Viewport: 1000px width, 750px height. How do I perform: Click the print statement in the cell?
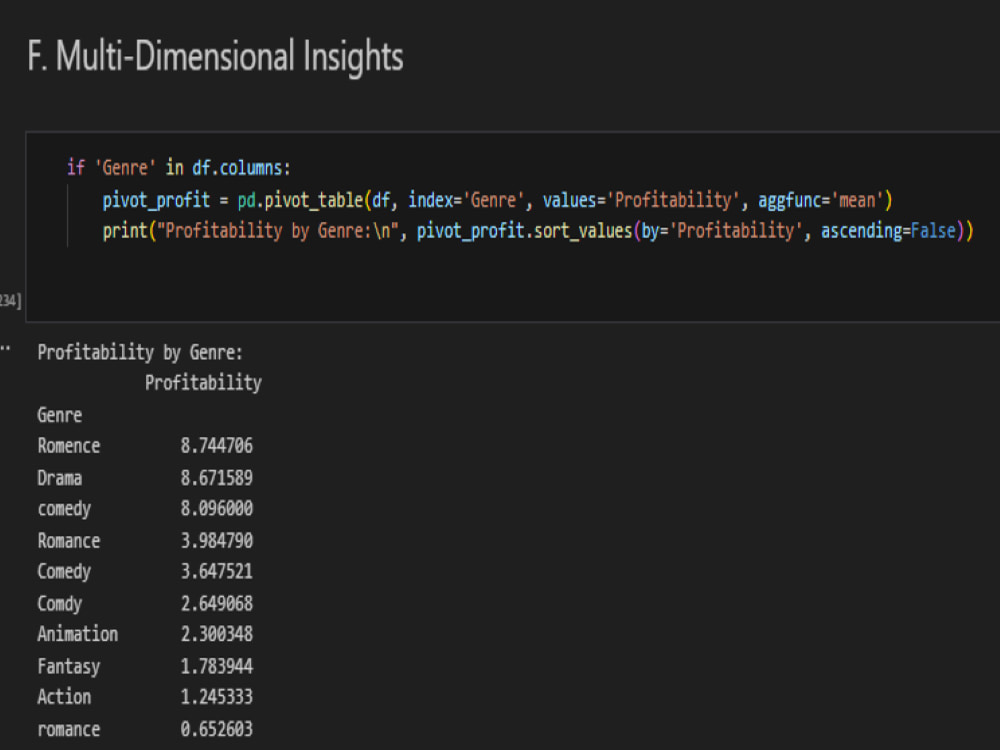pyautogui.click(x=538, y=231)
